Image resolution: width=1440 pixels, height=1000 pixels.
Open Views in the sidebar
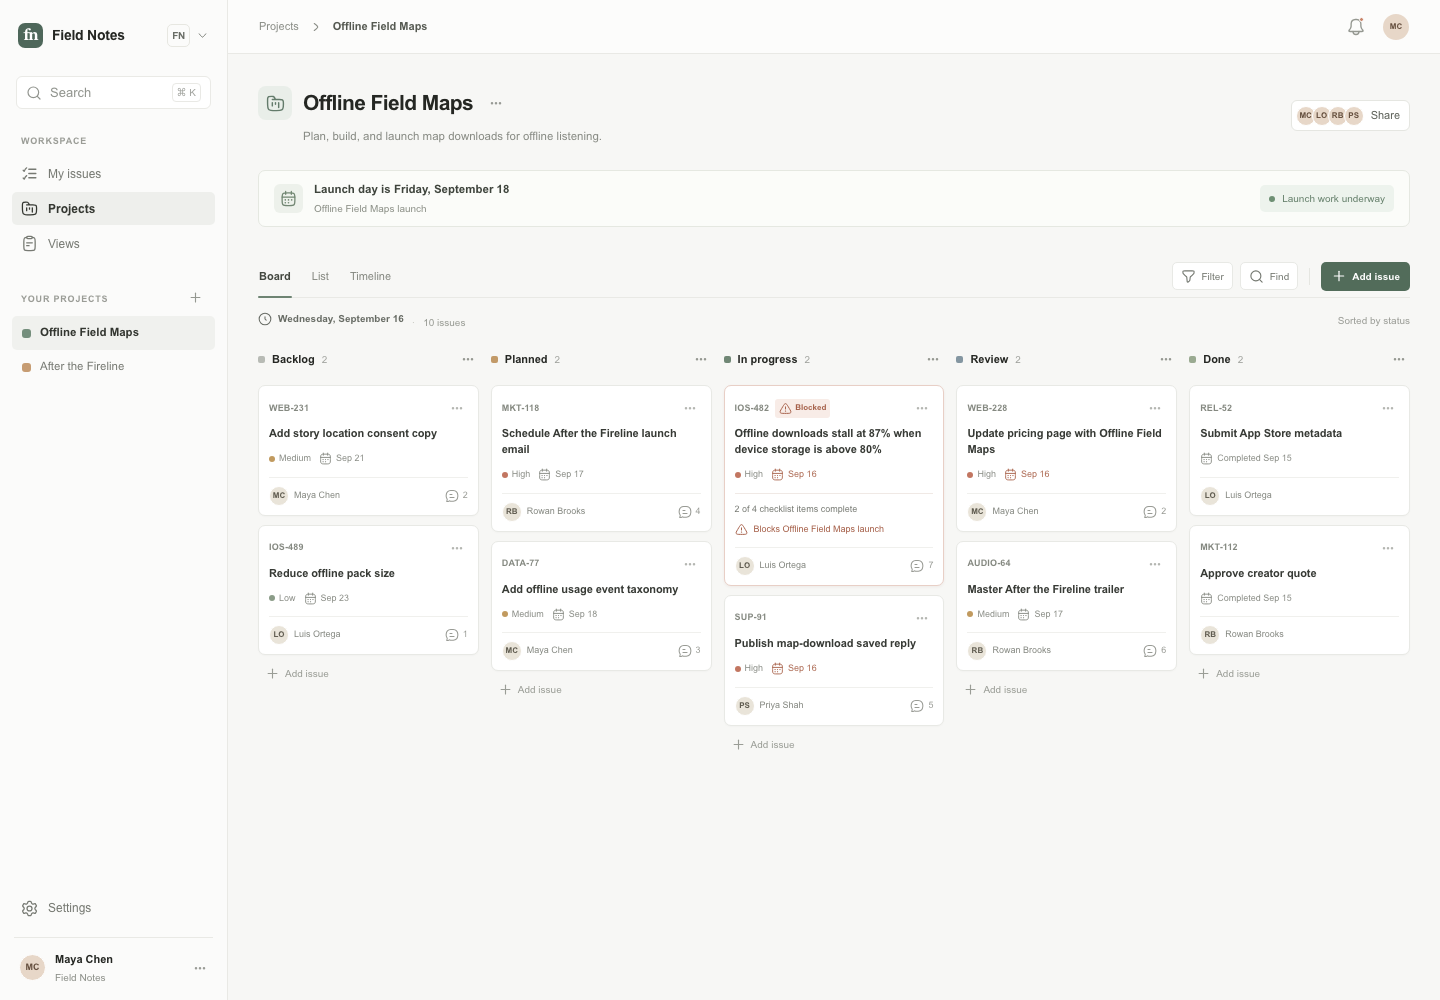(x=113, y=244)
